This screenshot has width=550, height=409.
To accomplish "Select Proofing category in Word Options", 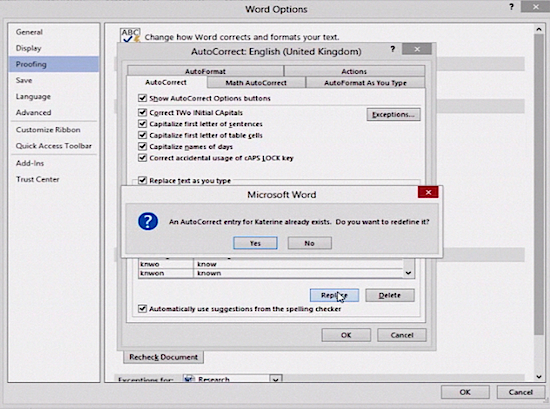I will point(54,64).
